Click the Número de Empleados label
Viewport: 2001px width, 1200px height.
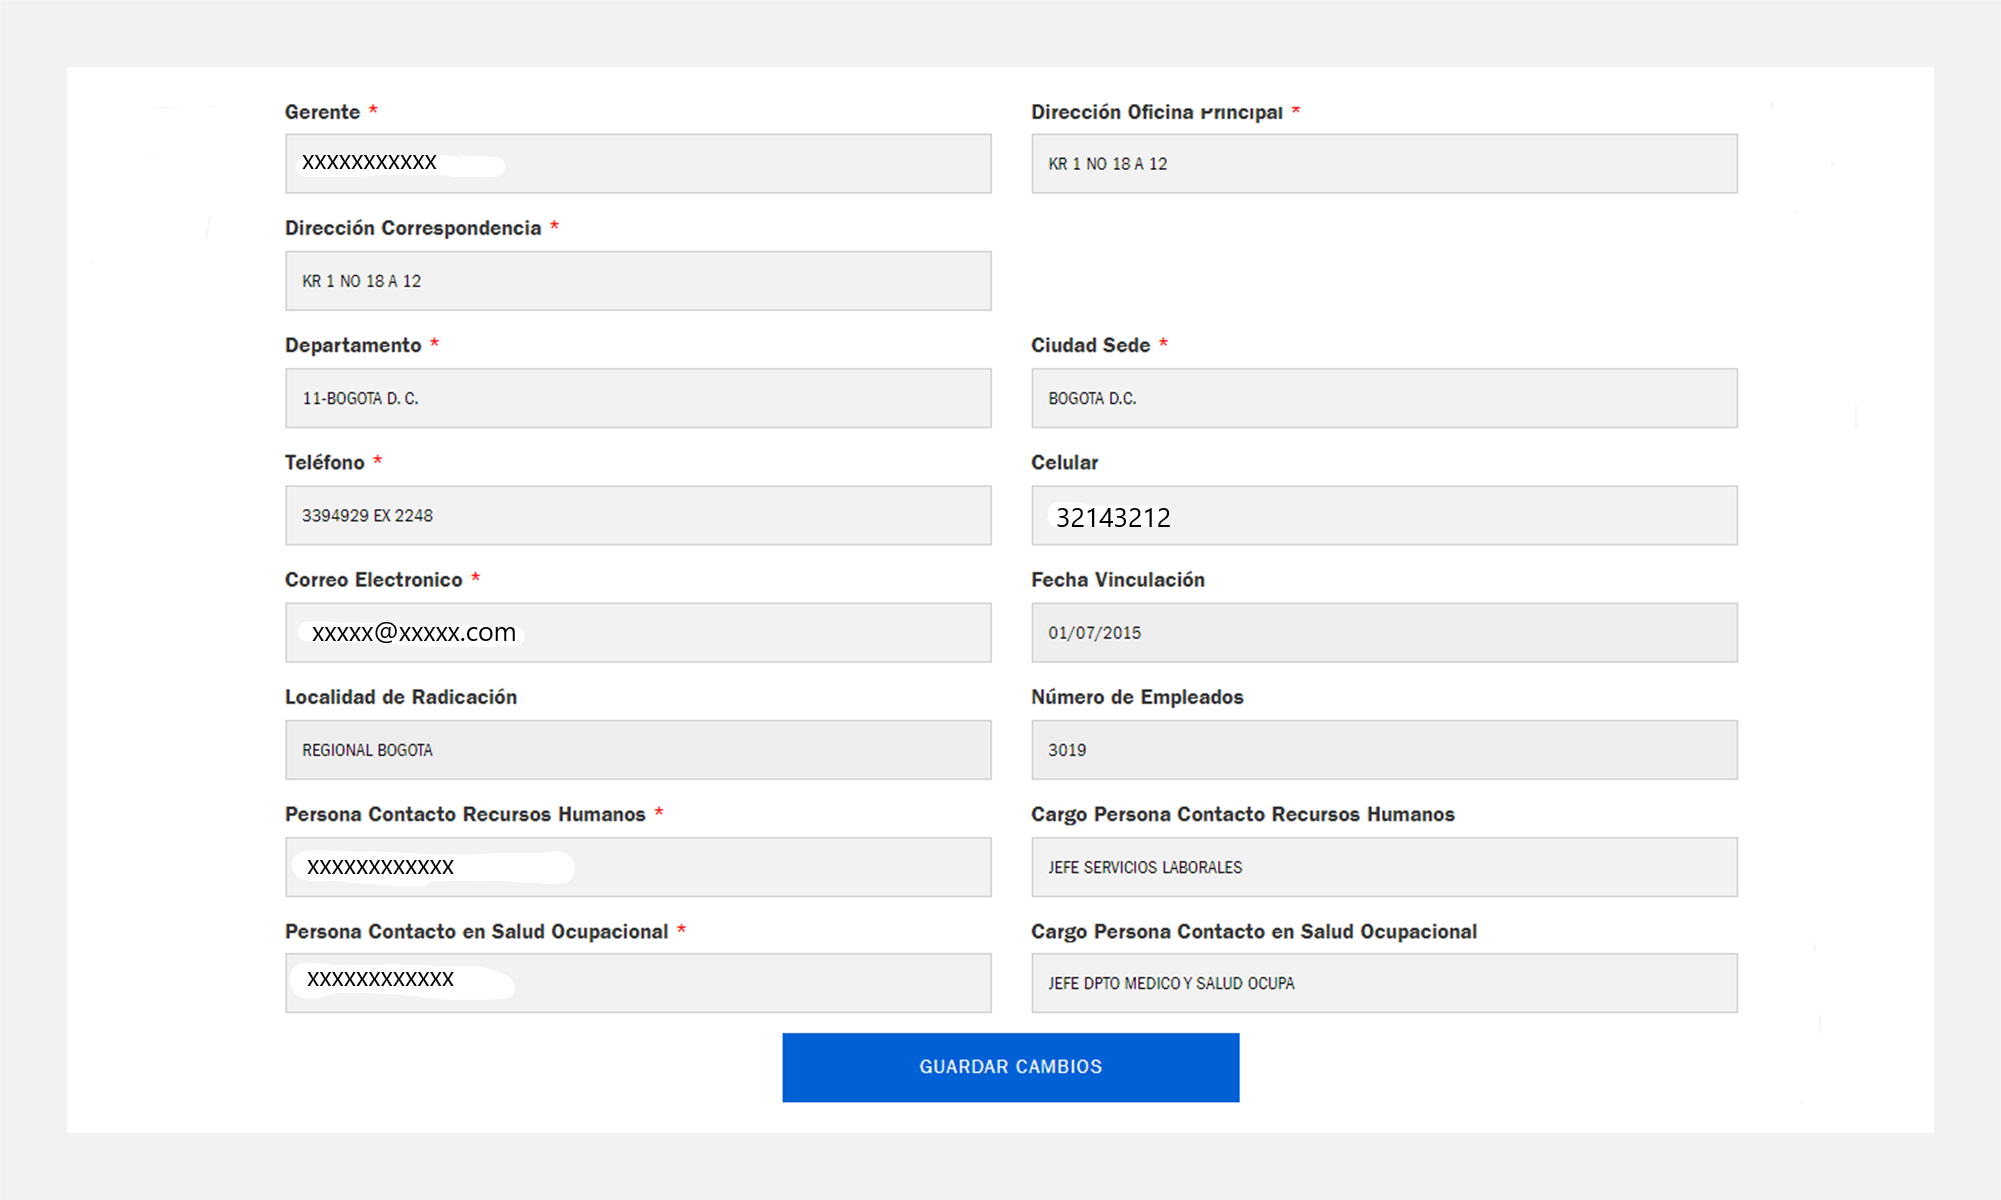(x=1137, y=697)
